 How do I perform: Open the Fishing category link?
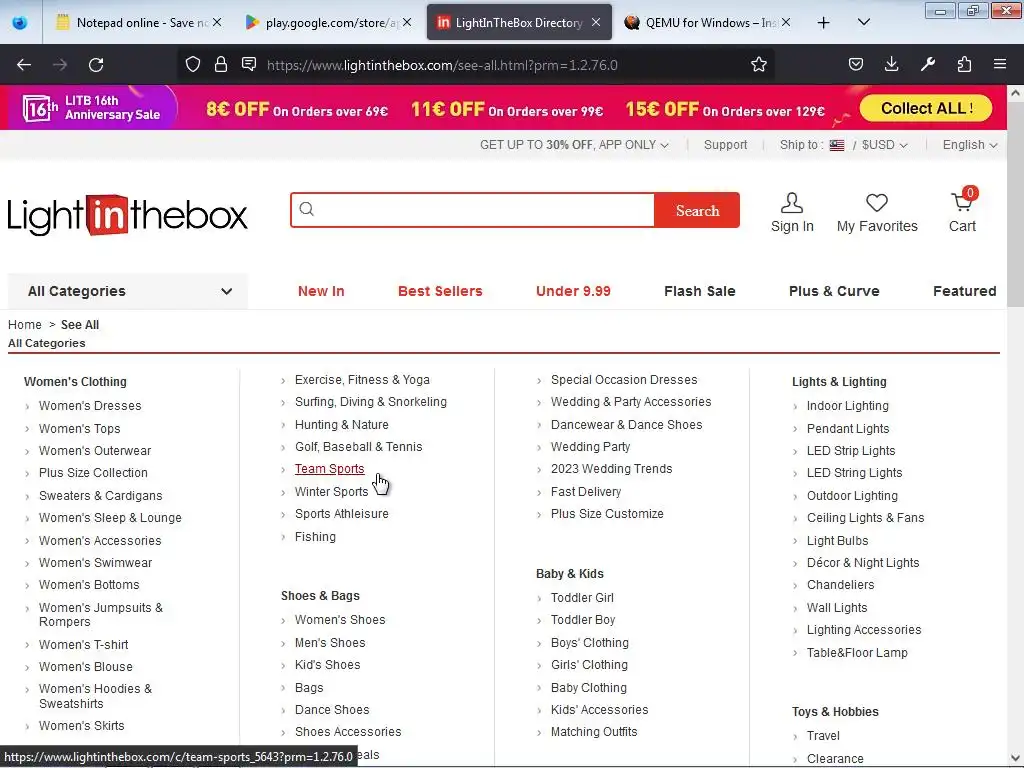[315, 537]
